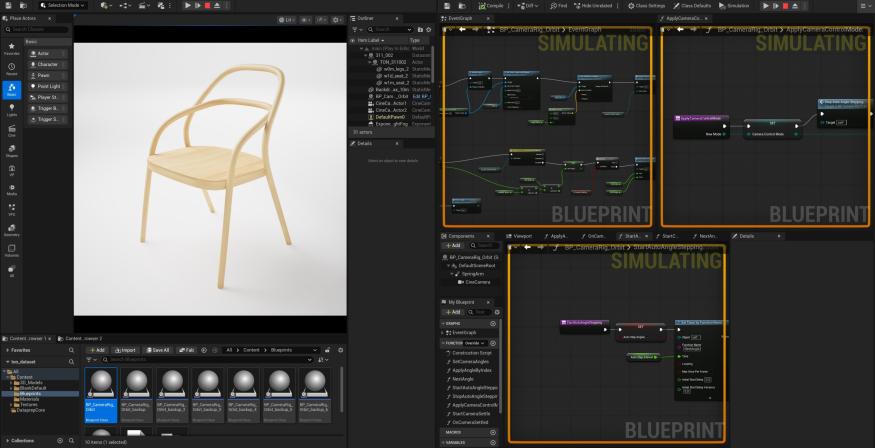Select the Recent category in Place Actors
This screenshot has width=875, height=448.
tap(12, 69)
